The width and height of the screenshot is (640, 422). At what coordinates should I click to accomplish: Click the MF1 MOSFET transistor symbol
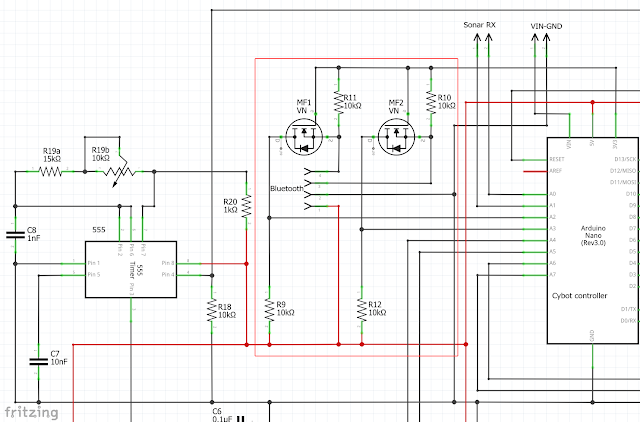click(304, 137)
